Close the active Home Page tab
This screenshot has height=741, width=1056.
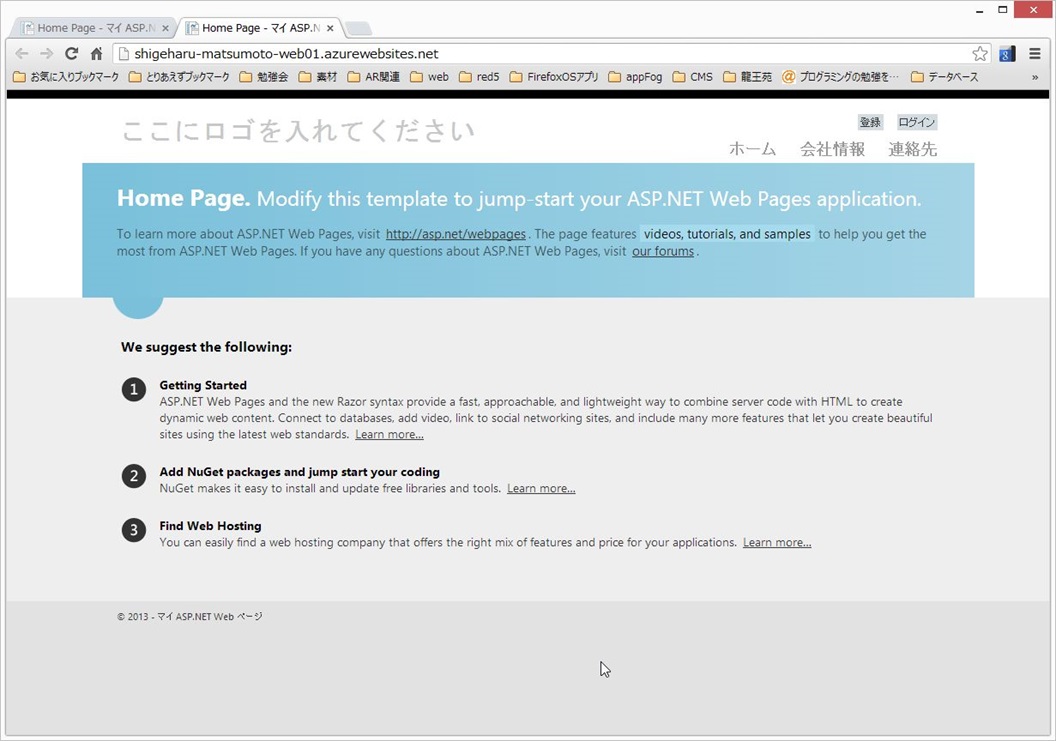click(x=330, y=28)
